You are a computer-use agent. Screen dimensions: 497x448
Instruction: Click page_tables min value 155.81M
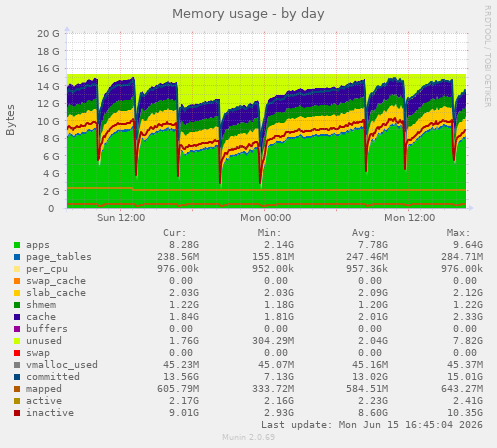pyautogui.click(x=273, y=257)
